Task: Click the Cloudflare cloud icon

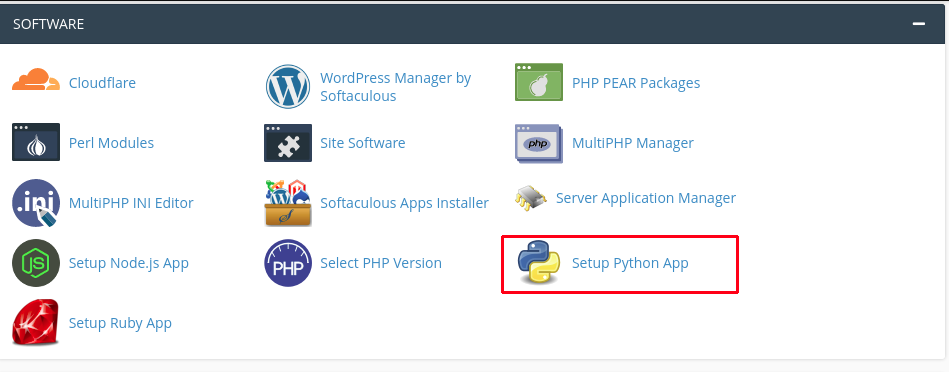Action: click(36, 80)
